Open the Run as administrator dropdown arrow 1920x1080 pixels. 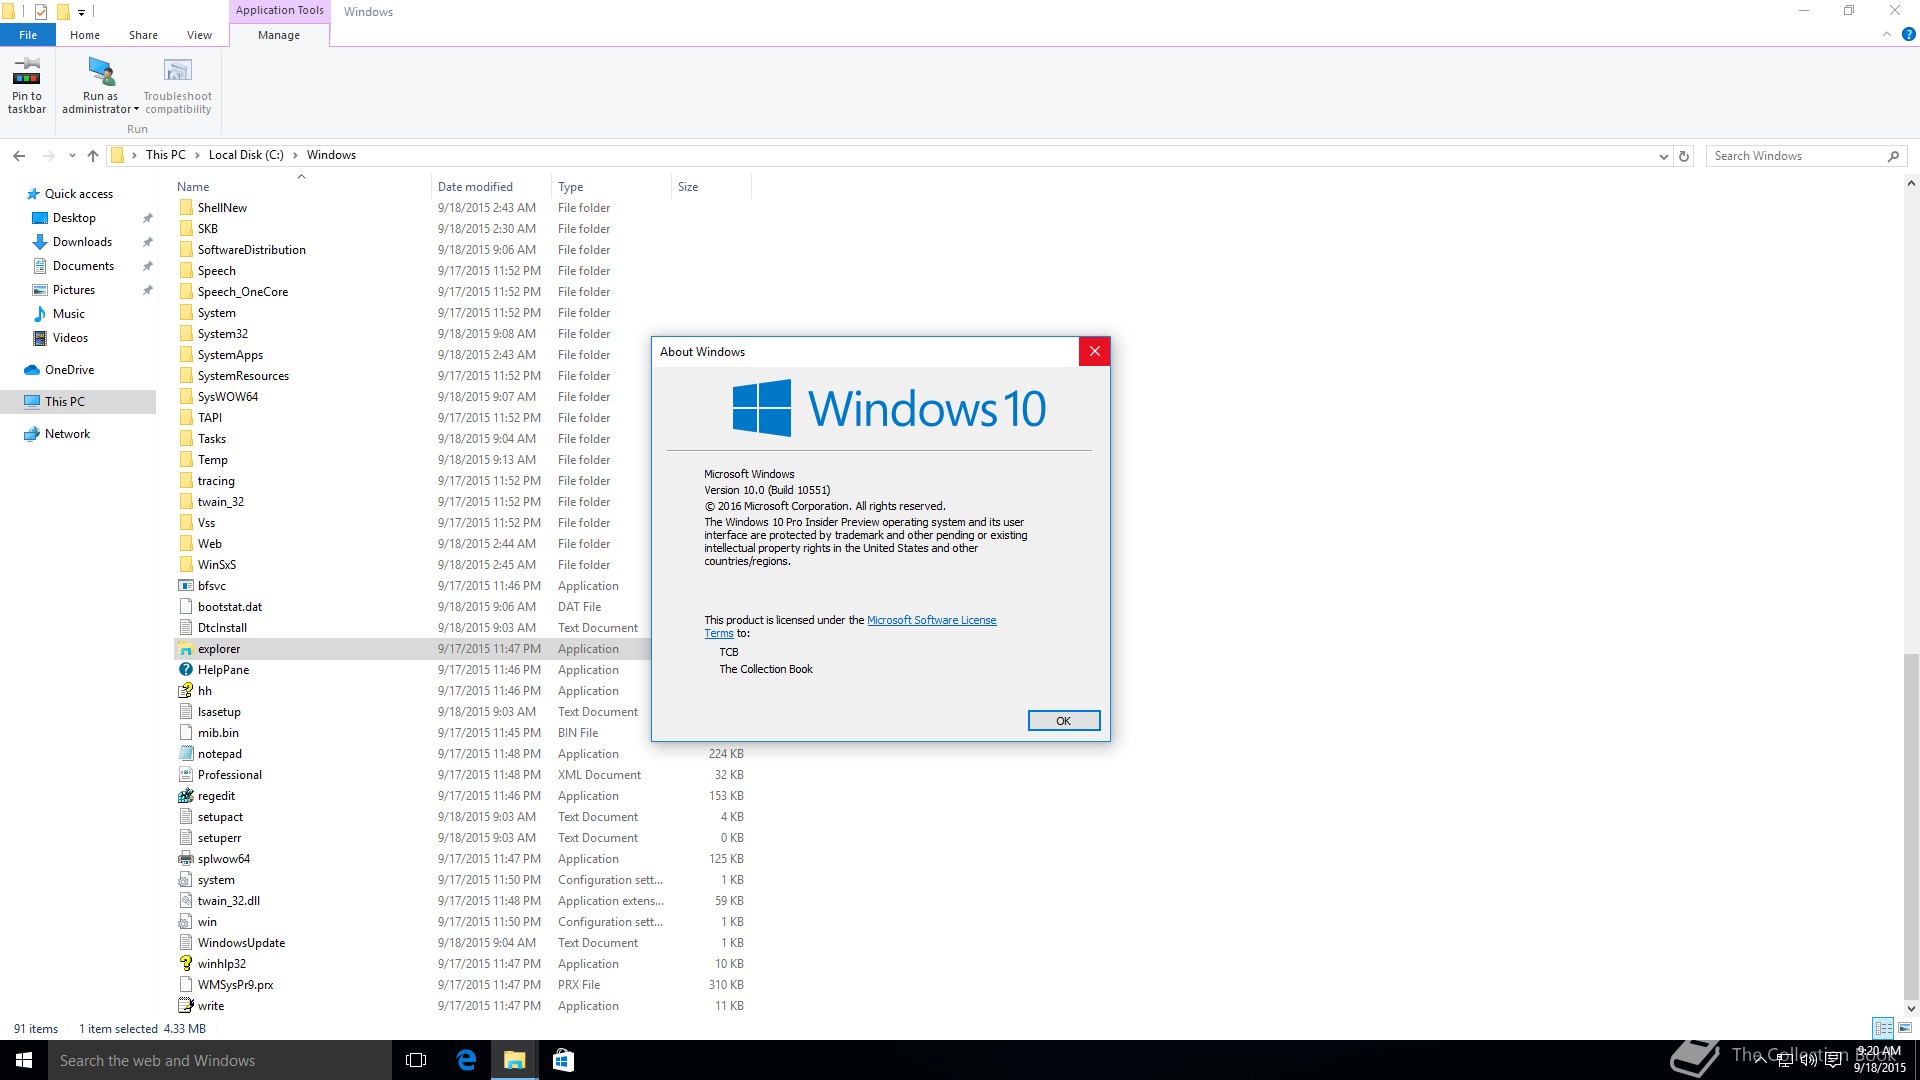[136, 110]
